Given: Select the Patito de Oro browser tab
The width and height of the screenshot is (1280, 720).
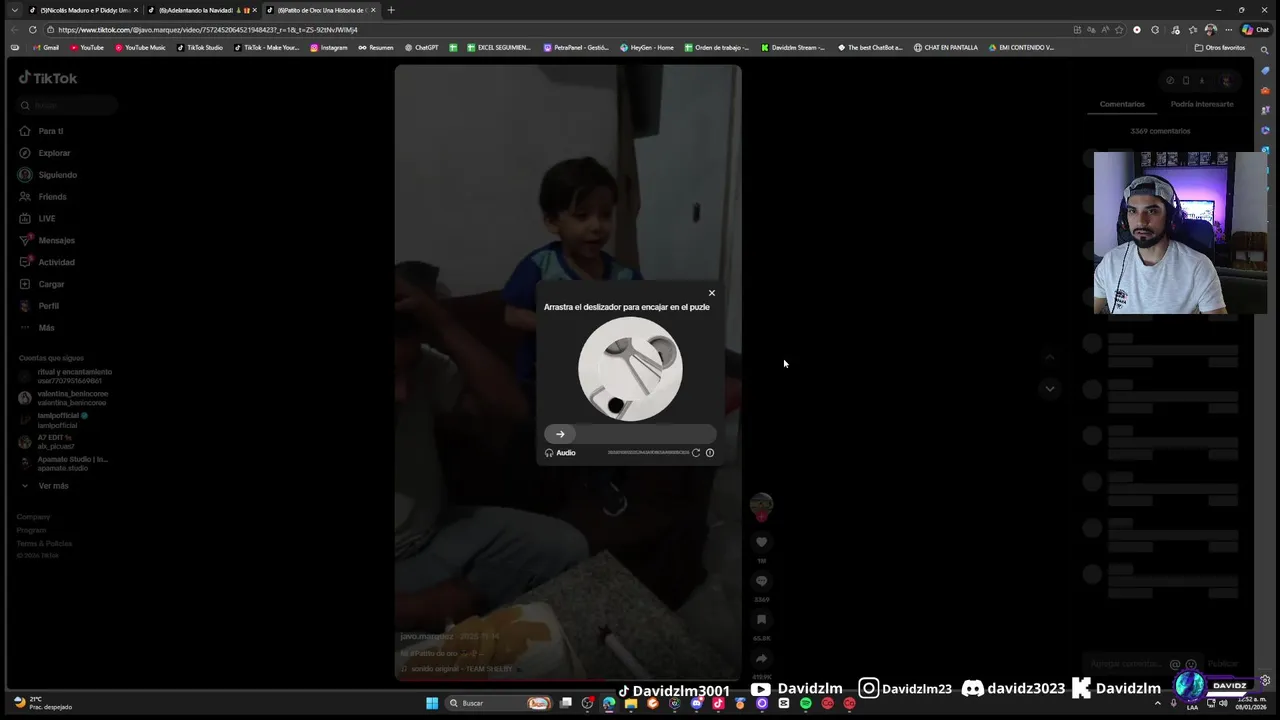Looking at the screenshot, I should coord(320,10).
